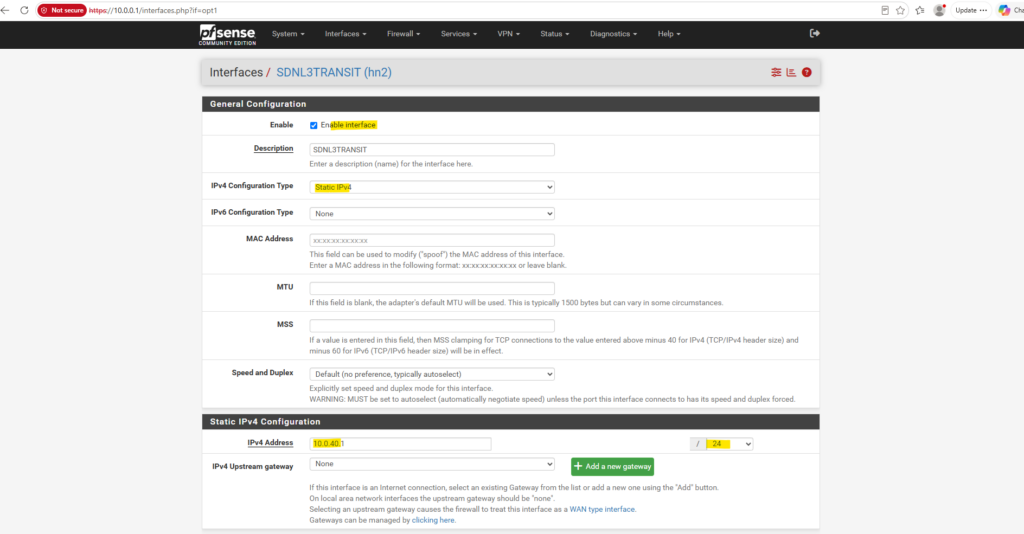Follow the WAN type interface link

pos(602,509)
